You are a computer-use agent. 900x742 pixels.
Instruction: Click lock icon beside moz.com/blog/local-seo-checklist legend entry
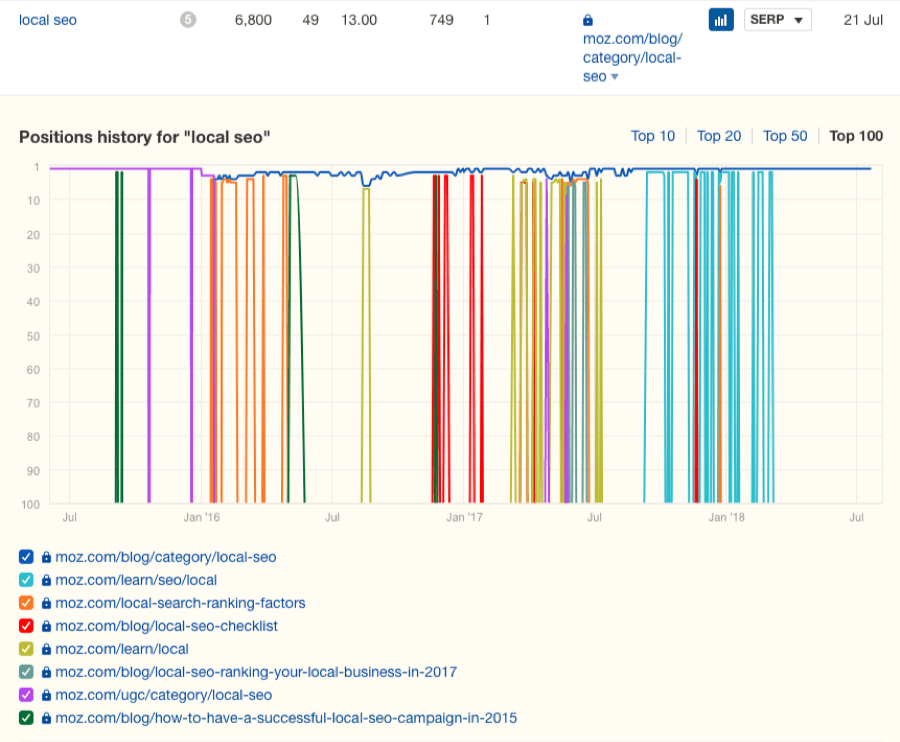[x=46, y=626]
